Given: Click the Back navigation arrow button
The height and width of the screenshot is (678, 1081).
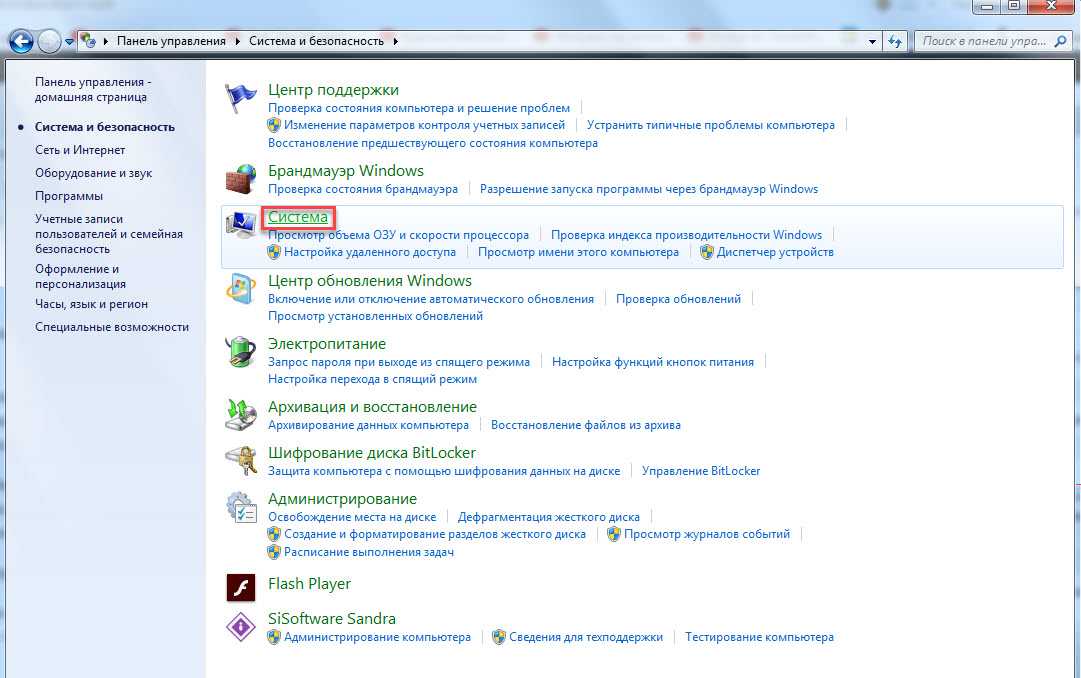Looking at the screenshot, I should pyautogui.click(x=22, y=41).
